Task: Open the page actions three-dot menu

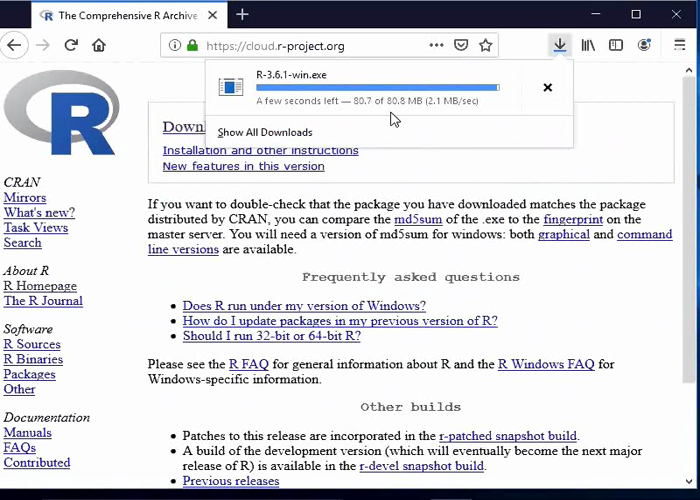Action: [436, 45]
